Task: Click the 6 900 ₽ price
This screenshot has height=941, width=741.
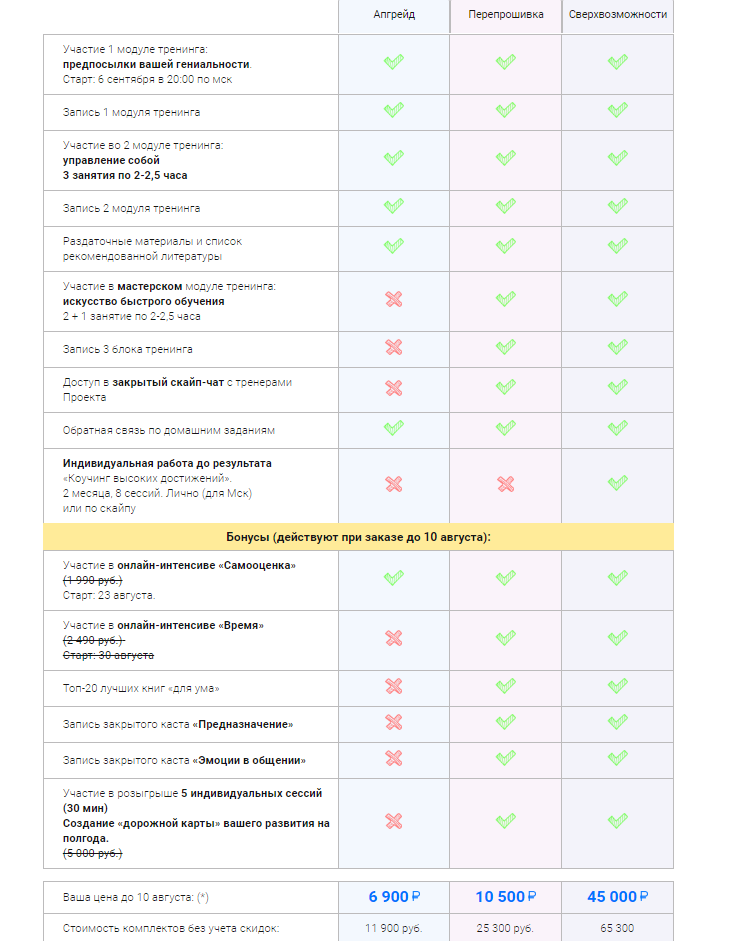Action: (394, 897)
